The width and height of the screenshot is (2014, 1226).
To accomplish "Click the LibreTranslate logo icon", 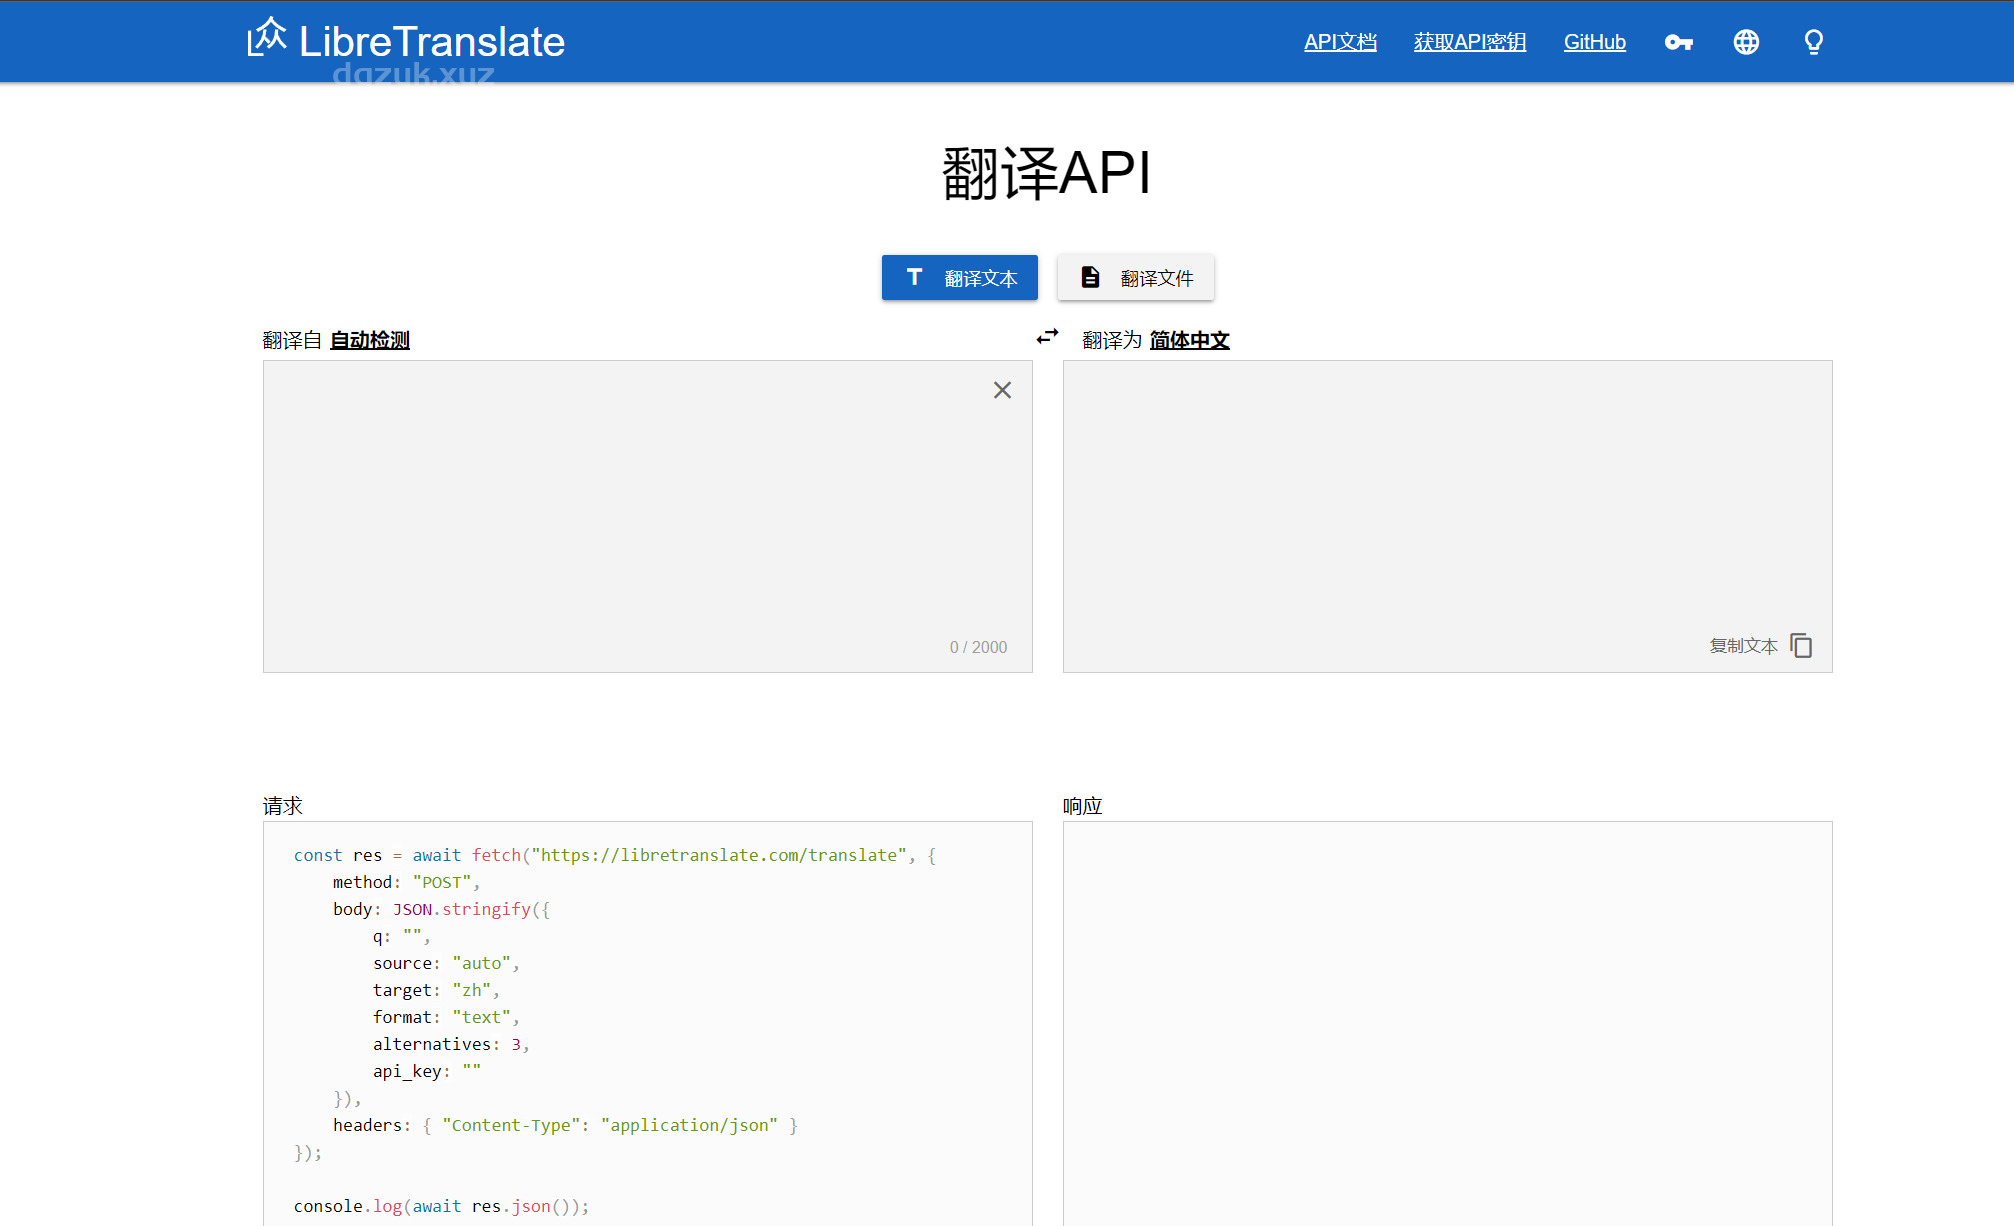I will click(267, 37).
